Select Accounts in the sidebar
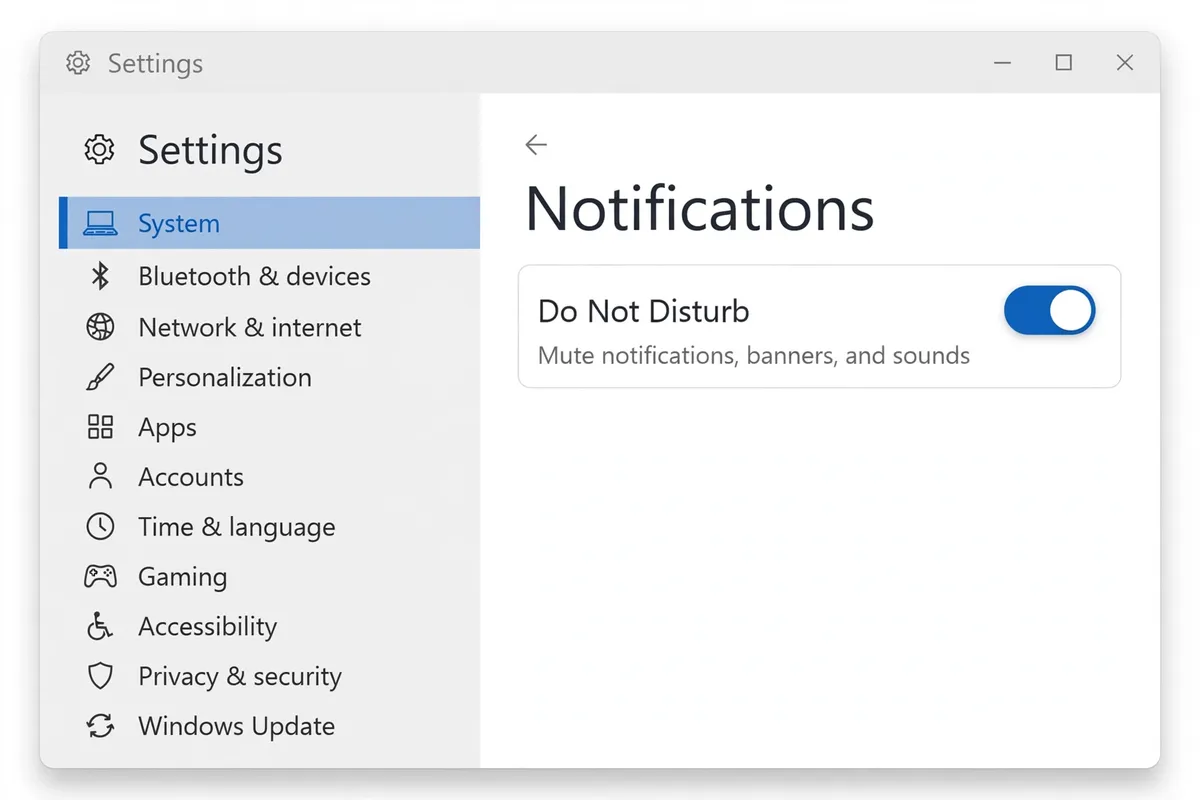The image size is (1200, 800). [x=270, y=477]
